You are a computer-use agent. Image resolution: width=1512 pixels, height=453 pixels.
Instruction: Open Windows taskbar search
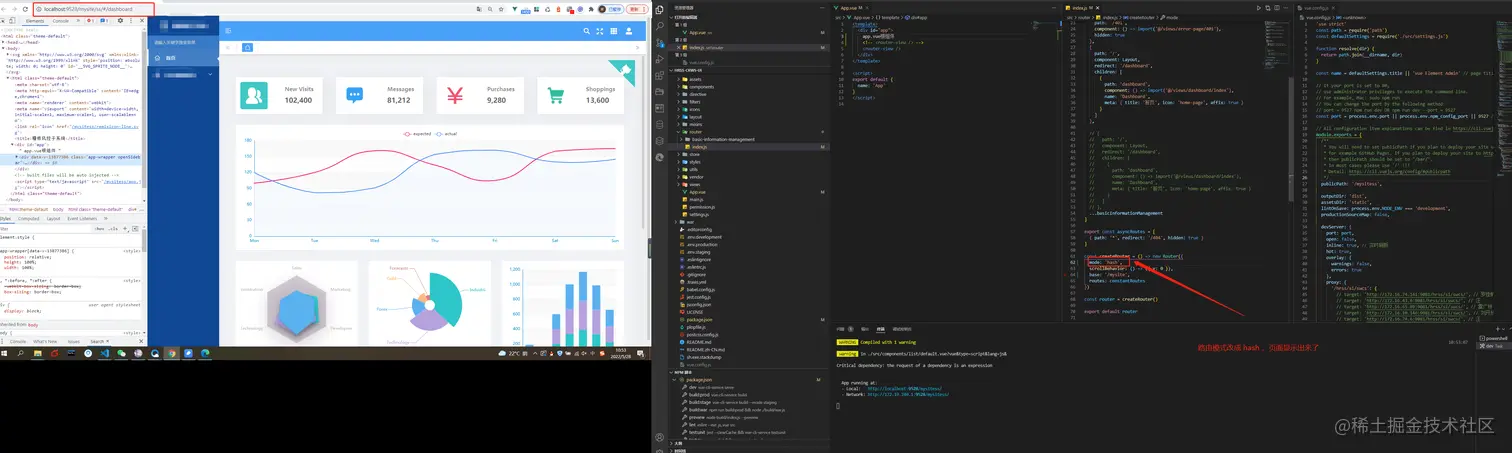21,353
